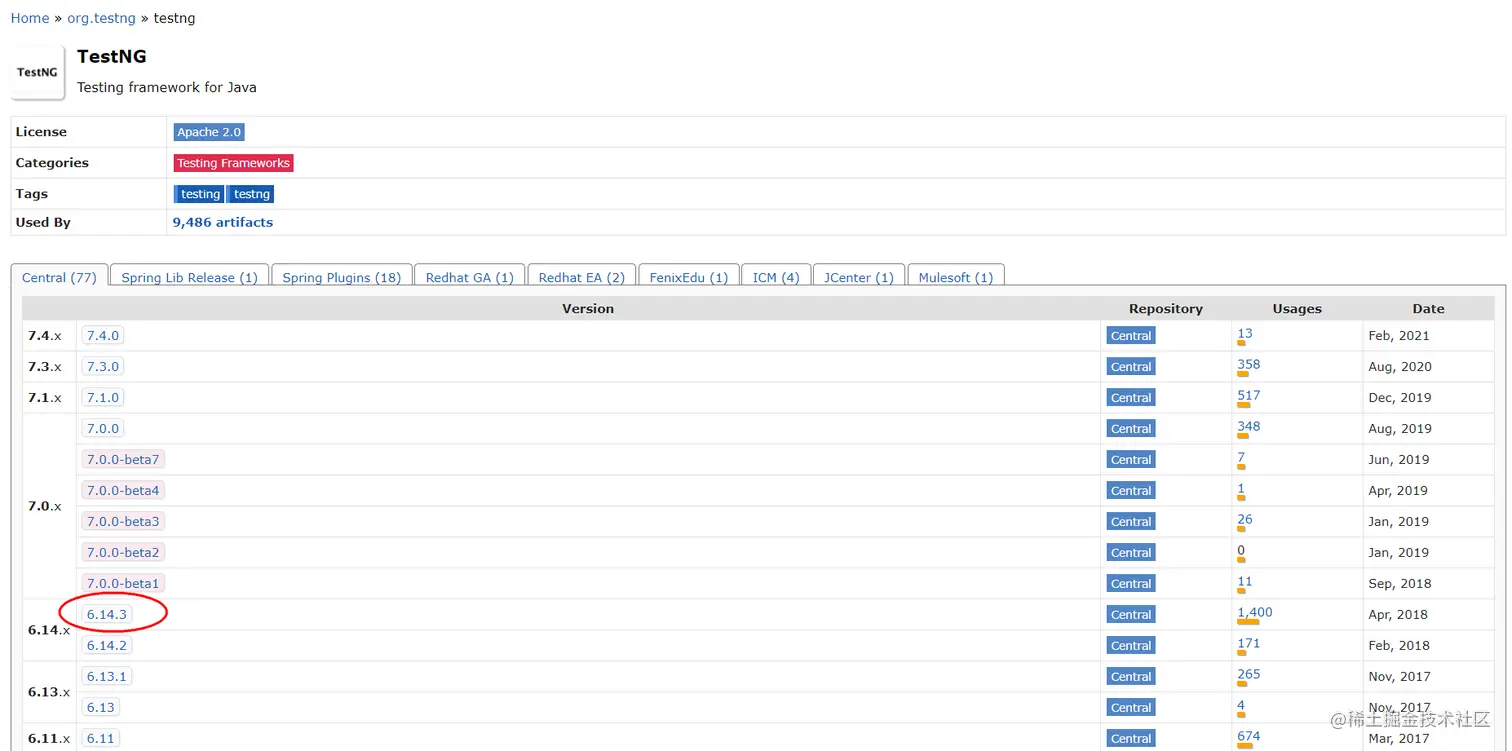Click the 7.4.x version group label
Image resolution: width=1512 pixels, height=751 pixels.
coord(45,336)
